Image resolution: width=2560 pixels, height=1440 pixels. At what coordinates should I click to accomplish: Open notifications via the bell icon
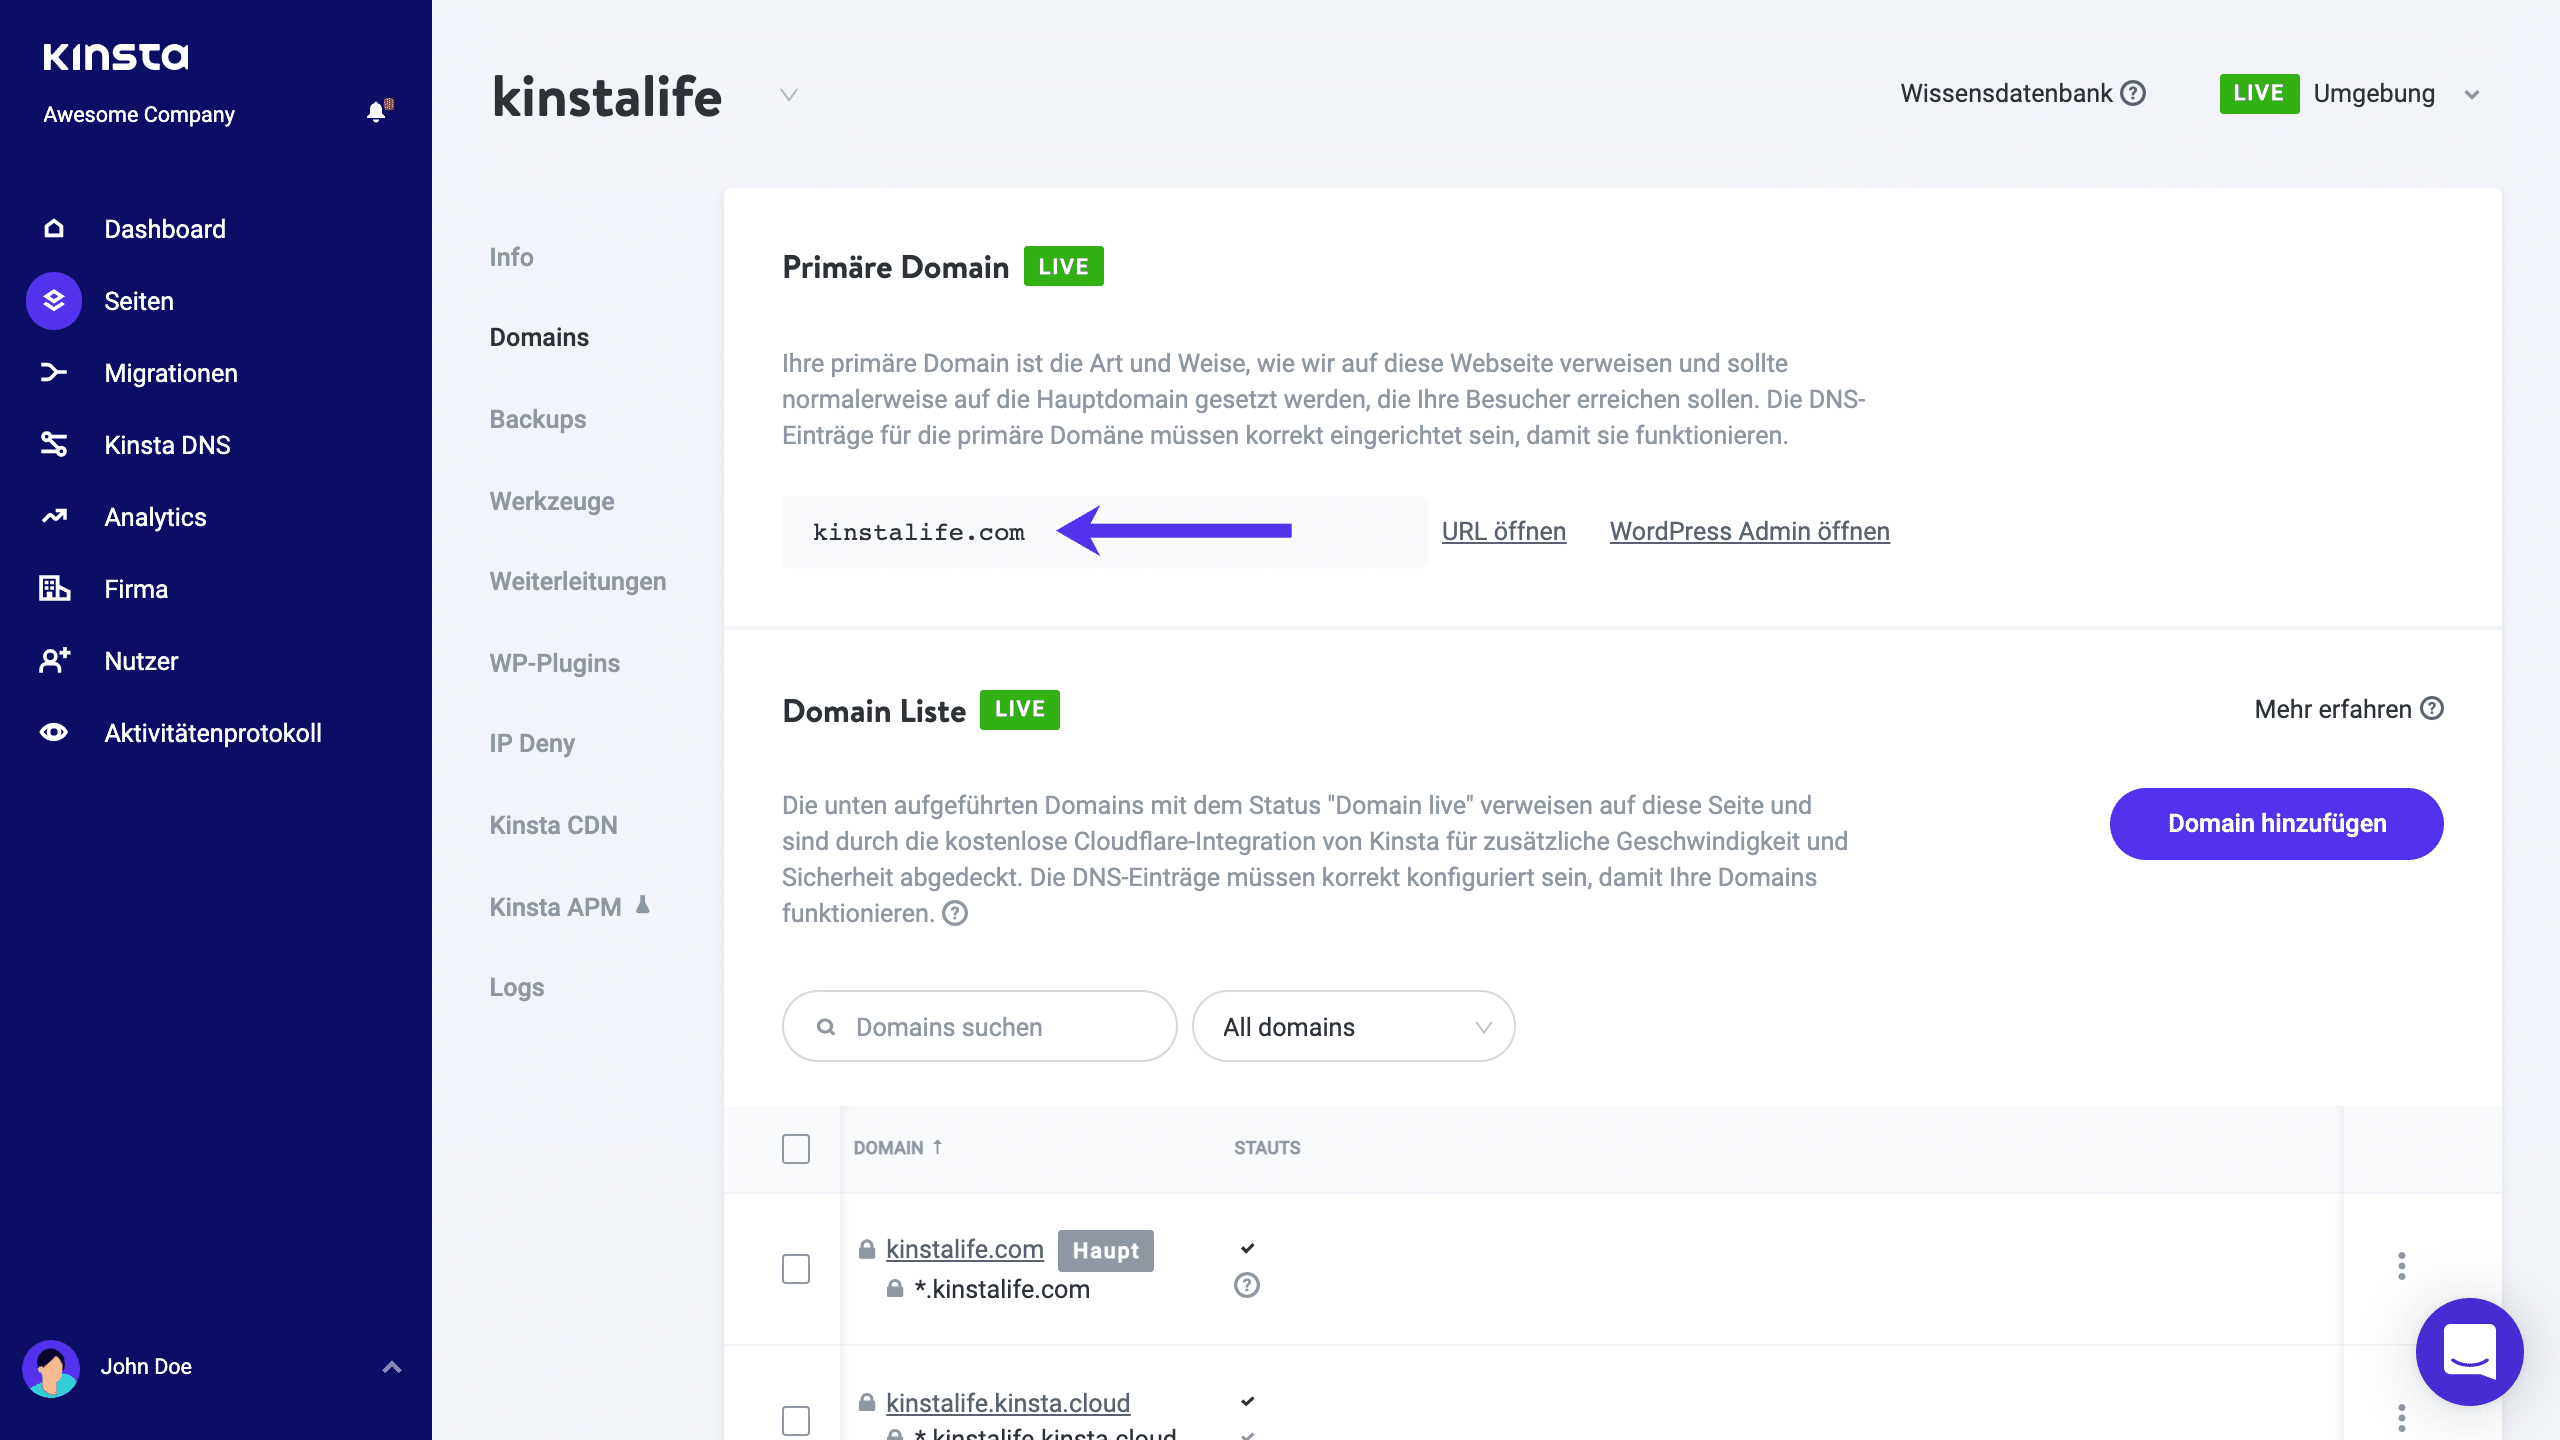click(377, 111)
